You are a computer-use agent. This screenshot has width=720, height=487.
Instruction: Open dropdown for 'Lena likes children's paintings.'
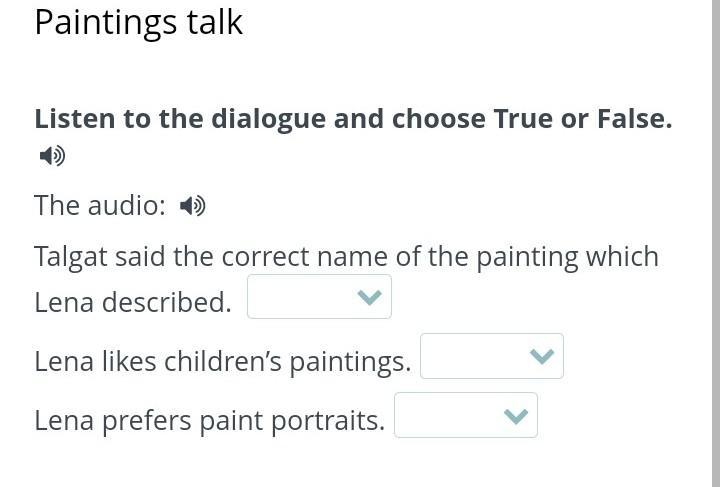coord(491,356)
